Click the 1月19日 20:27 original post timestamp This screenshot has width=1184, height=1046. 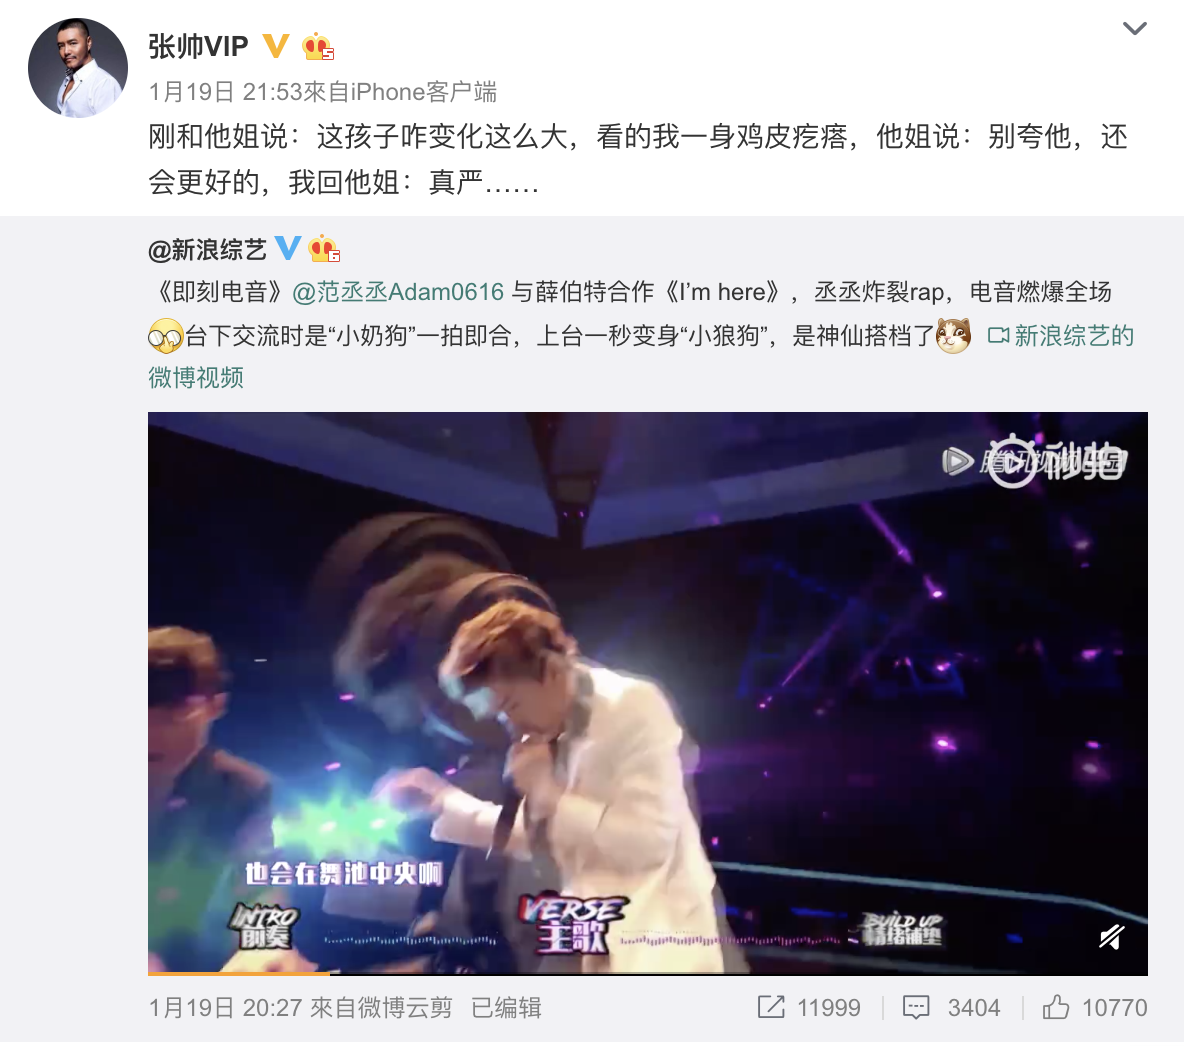click(x=225, y=1007)
